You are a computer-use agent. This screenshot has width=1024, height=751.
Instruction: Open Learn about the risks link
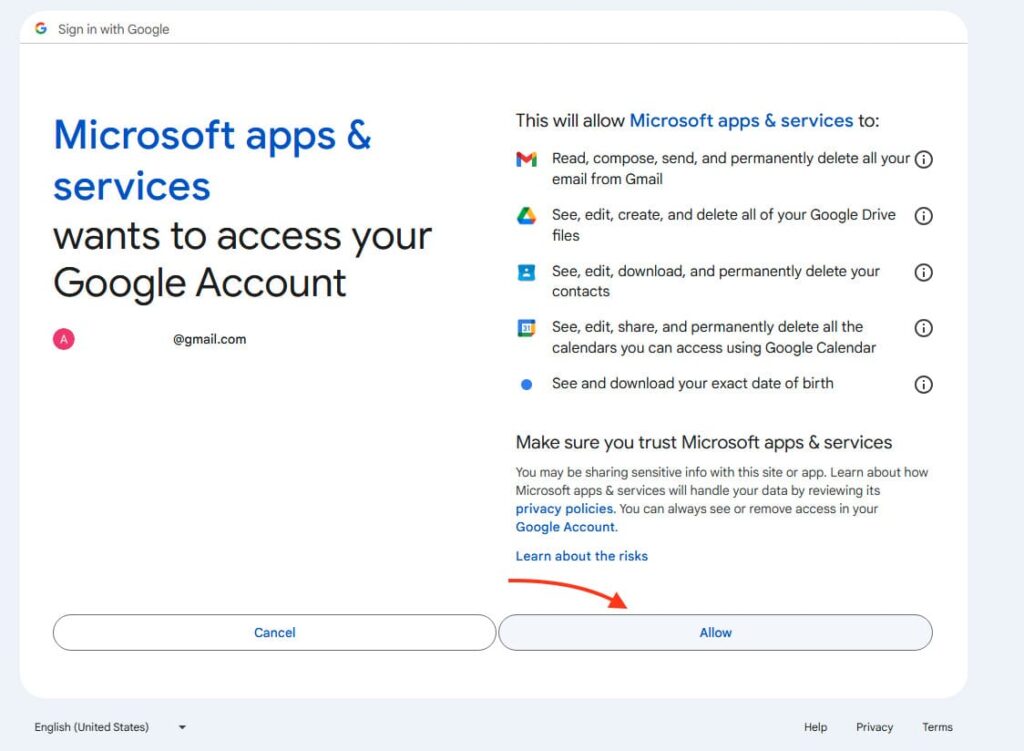coord(582,556)
